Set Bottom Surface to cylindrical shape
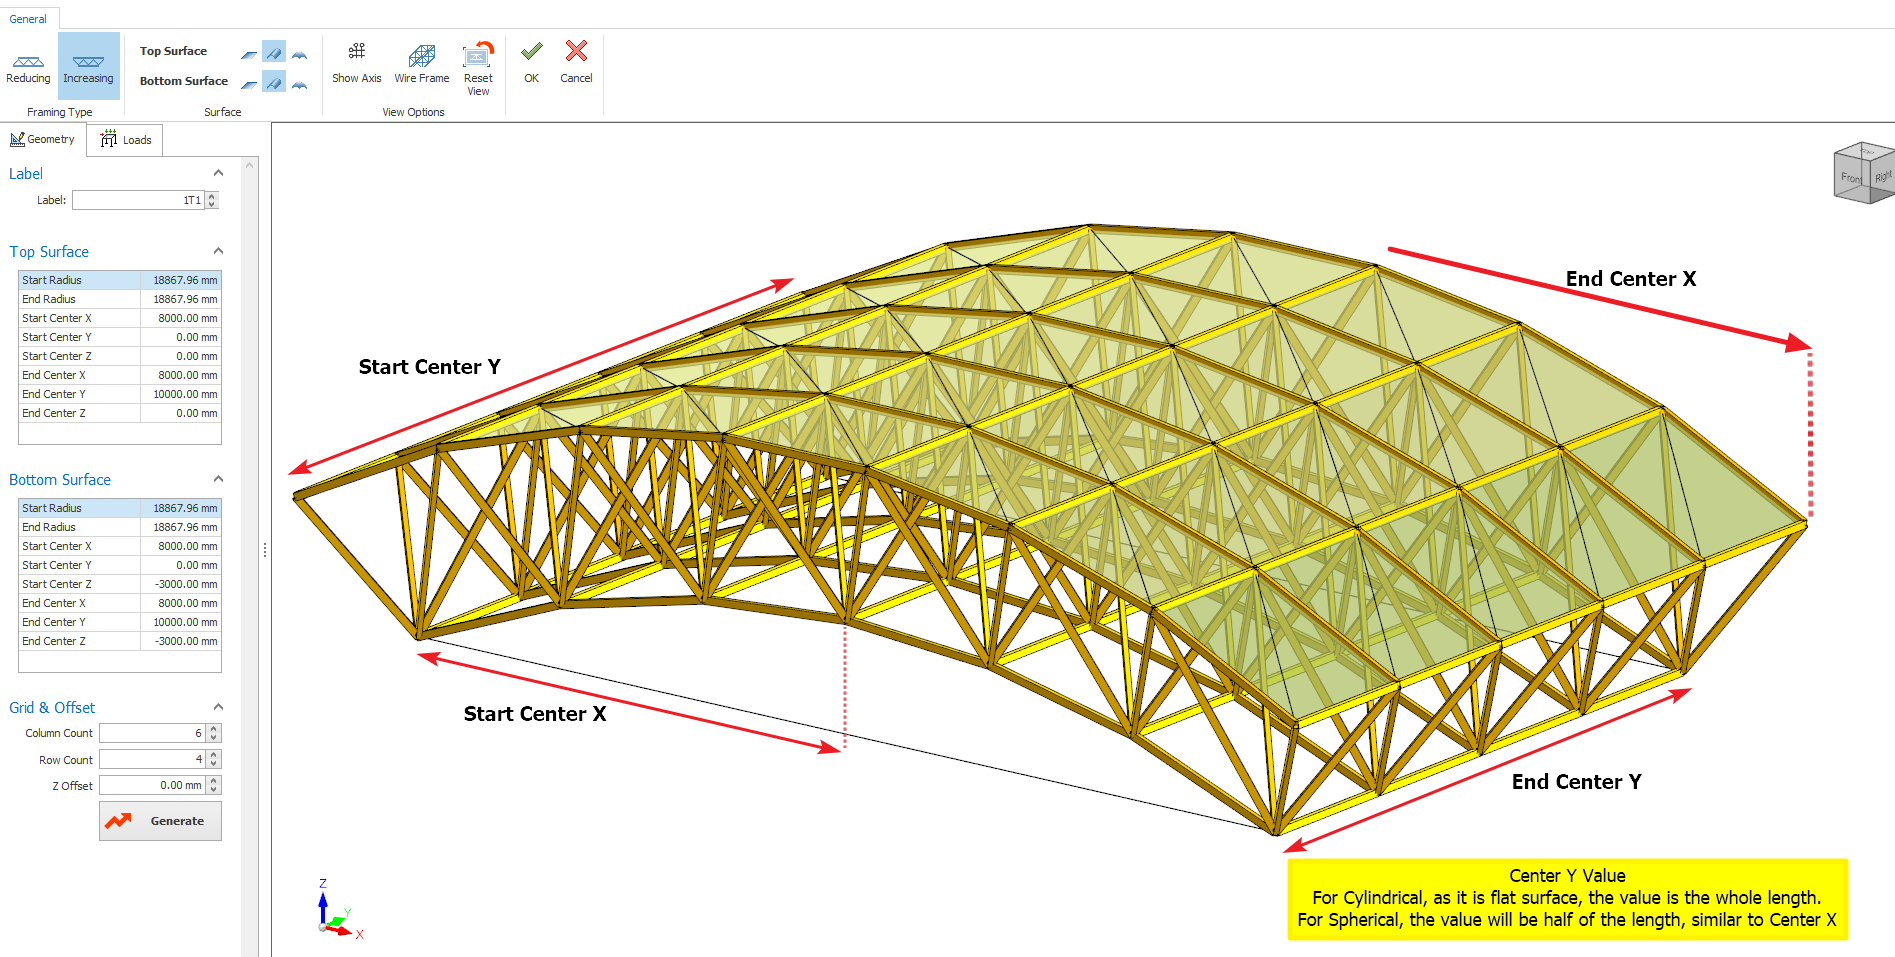The image size is (1895, 957). pyautogui.click(x=274, y=82)
